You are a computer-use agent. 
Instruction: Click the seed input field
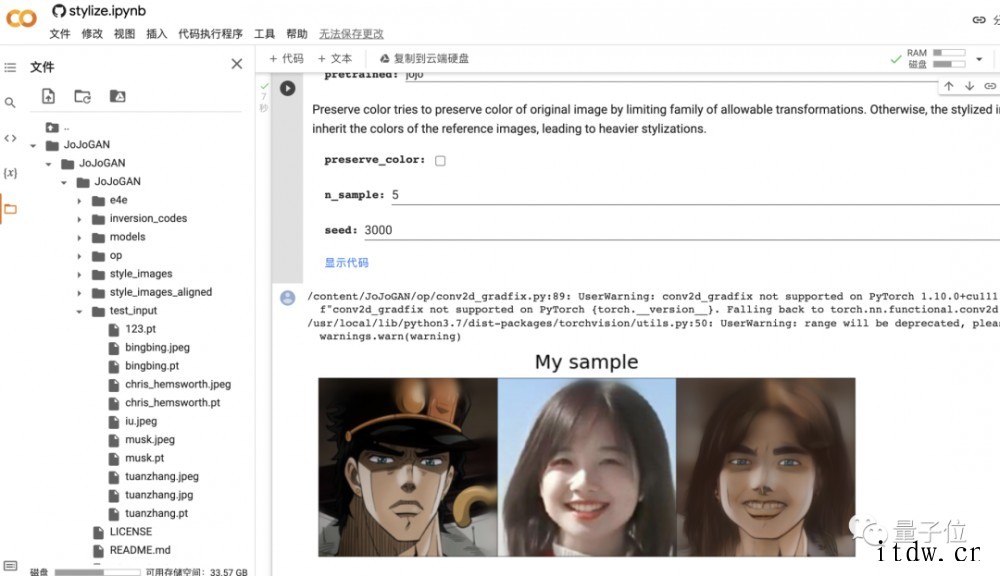point(682,230)
